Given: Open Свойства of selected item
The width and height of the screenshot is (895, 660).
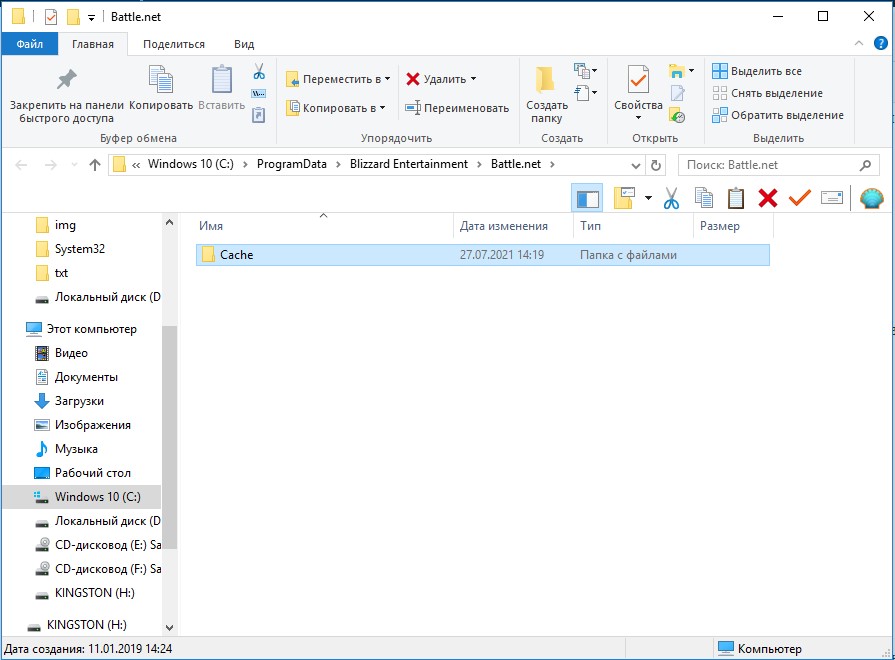Looking at the screenshot, I should [638, 92].
